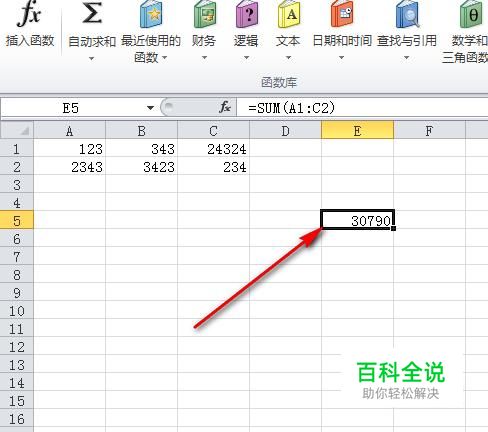Click the Function Library (函数库) group label
The width and height of the screenshot is (488, 432).
(279, 82)
